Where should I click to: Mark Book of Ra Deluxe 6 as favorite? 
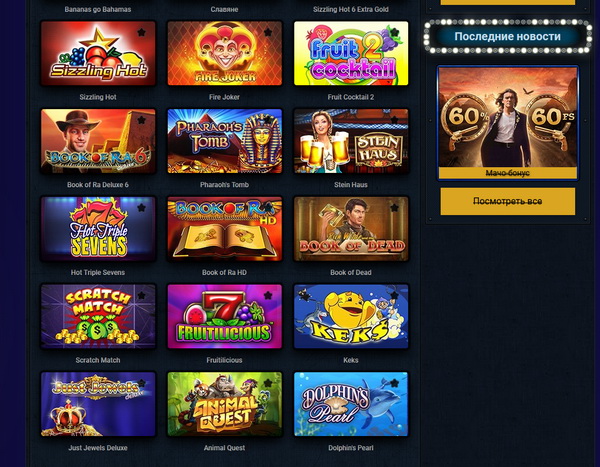coord(141,120)
